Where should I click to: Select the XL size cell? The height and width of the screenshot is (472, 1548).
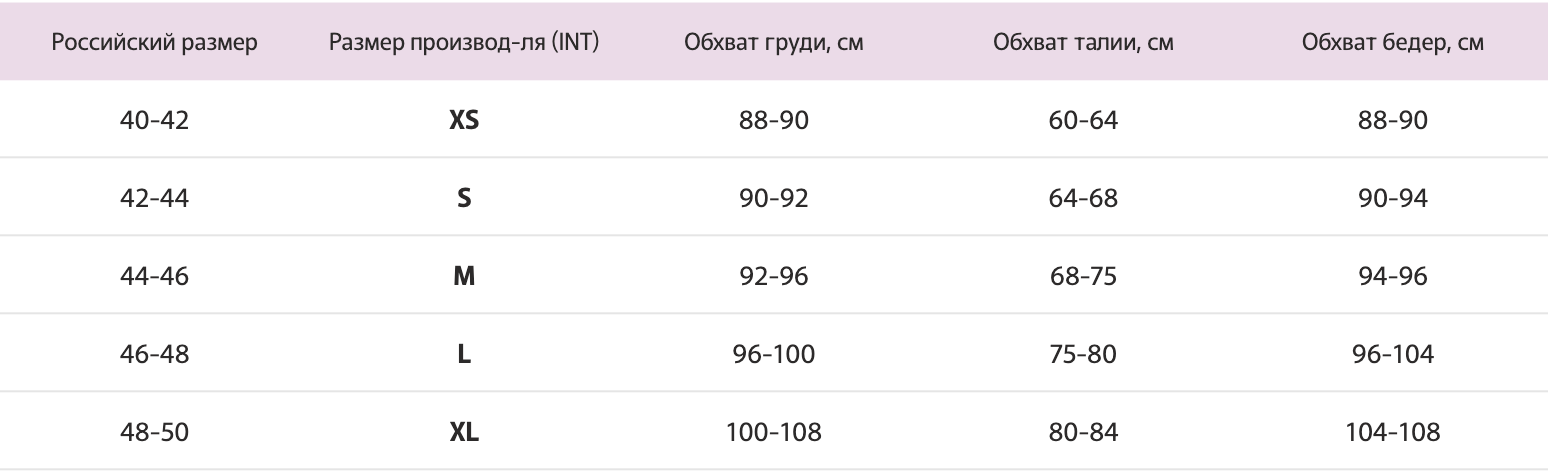(x=464, y=432)
